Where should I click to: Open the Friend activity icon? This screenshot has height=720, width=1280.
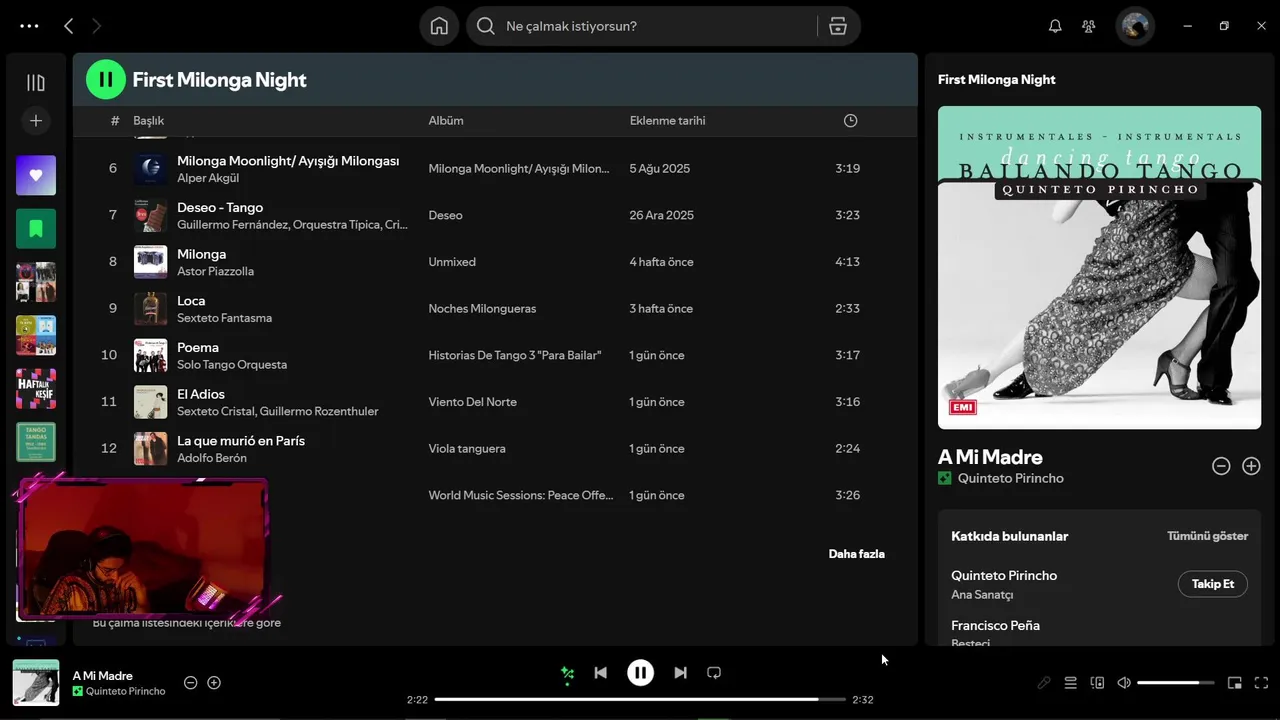pos(1089,26)
